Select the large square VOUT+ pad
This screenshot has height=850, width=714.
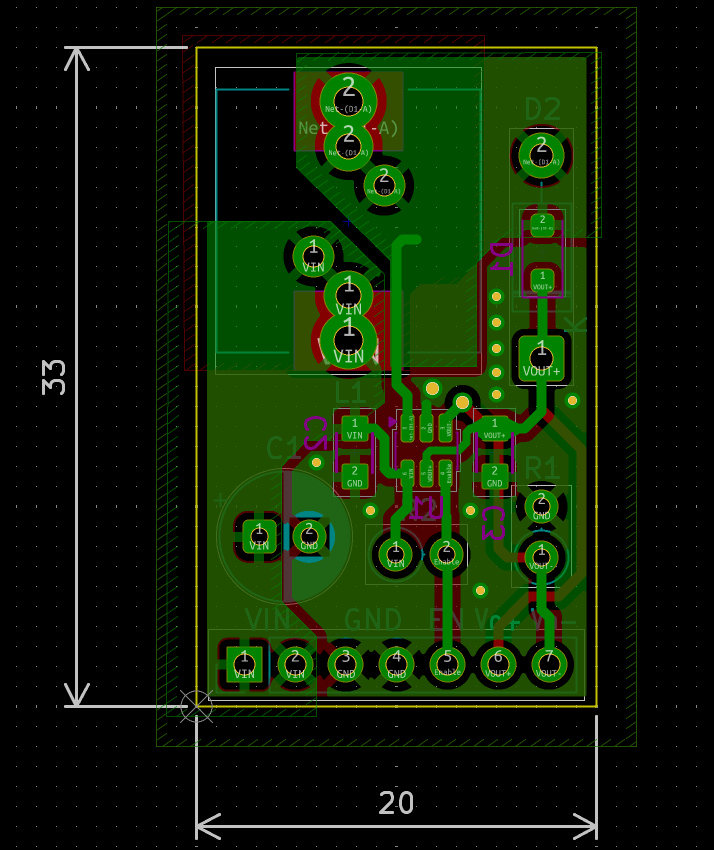click(x=541, y=358)
